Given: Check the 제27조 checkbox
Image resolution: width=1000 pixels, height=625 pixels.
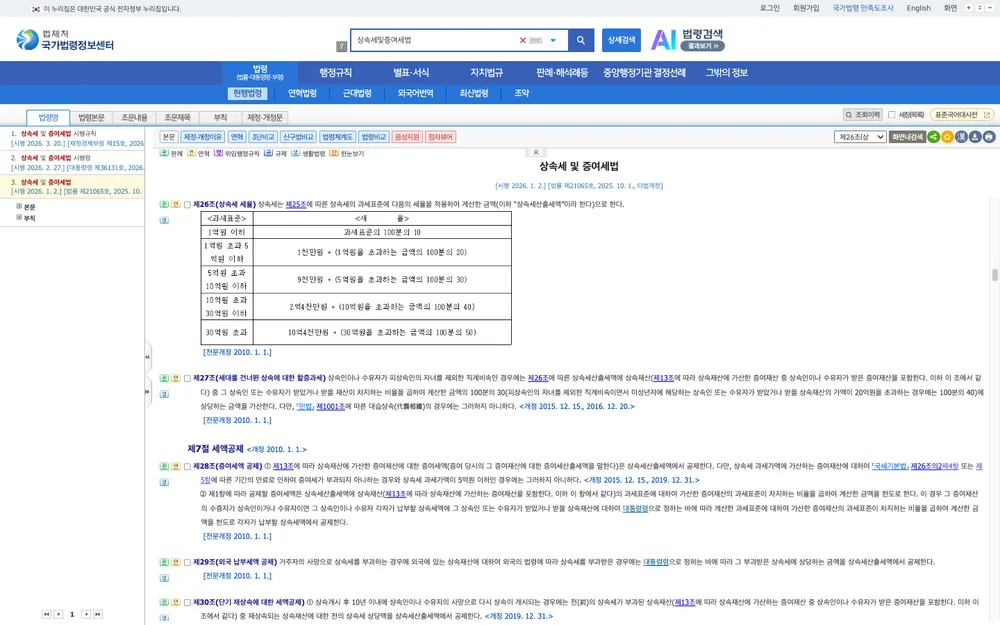Looking at the screenshot, I should coord(188,378).
